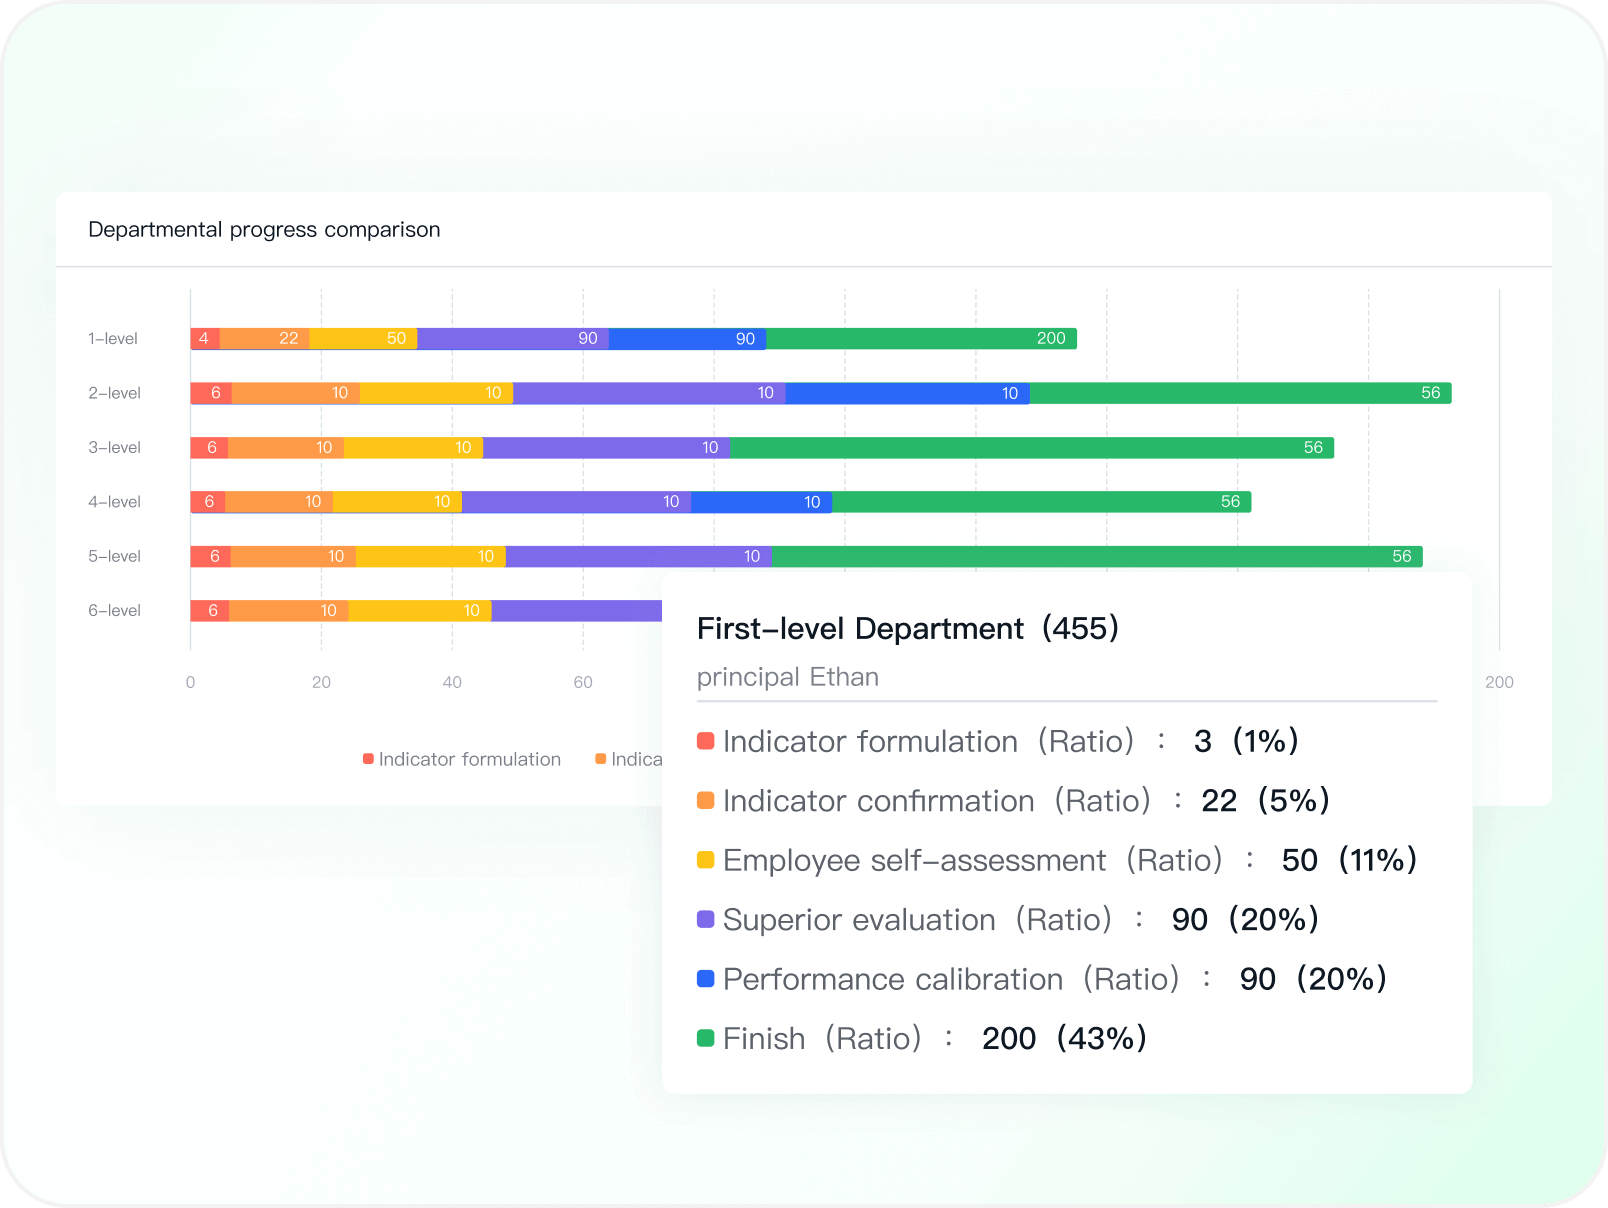Click the Departmental progress comparison title
Viewport: 1608px width, 1208px height.
(264, 230)
